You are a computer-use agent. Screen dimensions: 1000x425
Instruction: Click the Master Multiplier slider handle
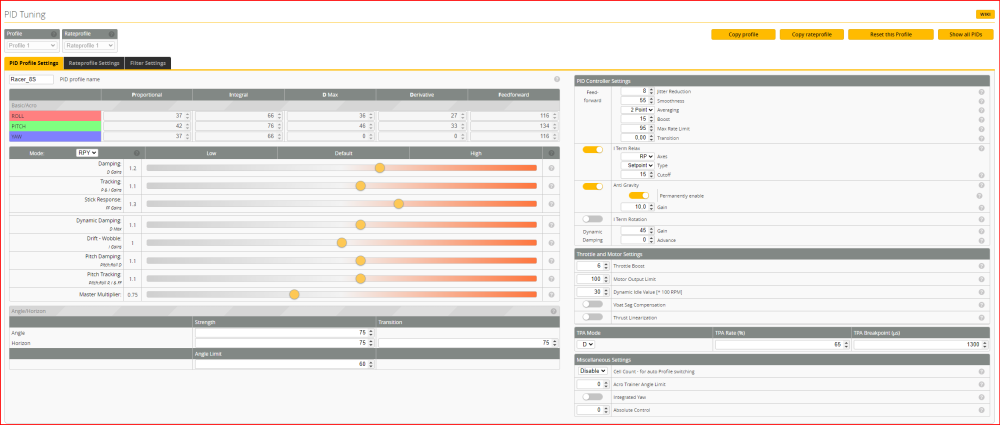(x=294, y=294)
